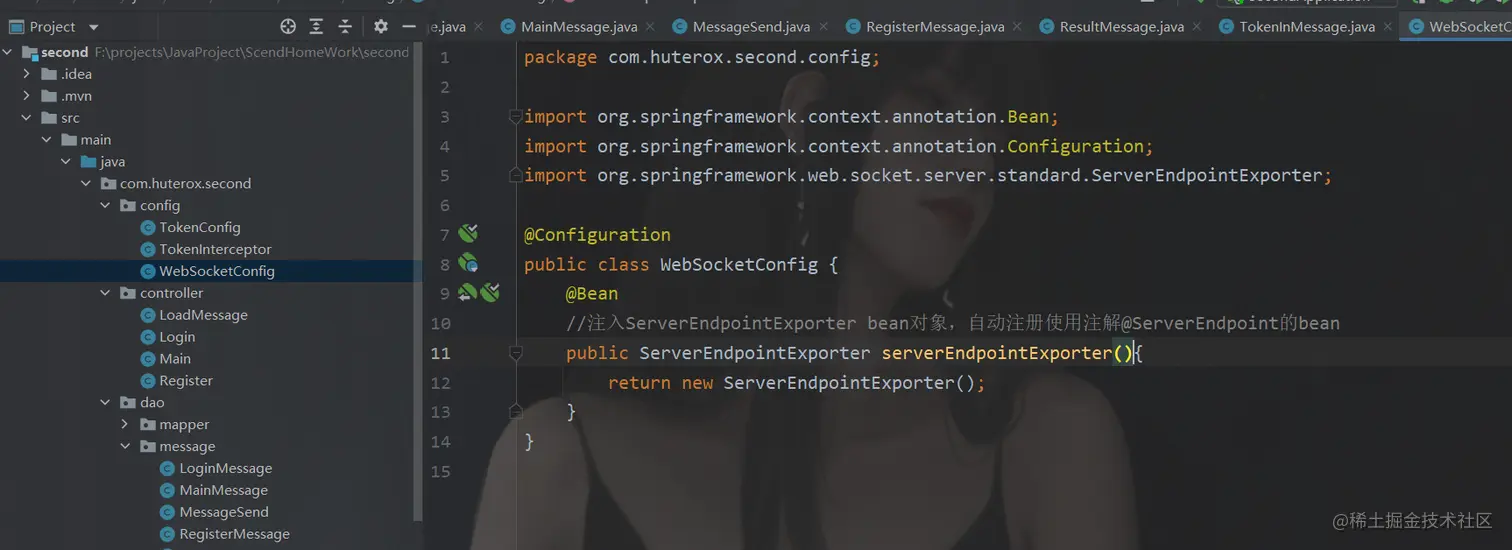Open LoginMessage in message package
The width and height of the screenshot is (1512, 550).
click(x=225, y=468)
